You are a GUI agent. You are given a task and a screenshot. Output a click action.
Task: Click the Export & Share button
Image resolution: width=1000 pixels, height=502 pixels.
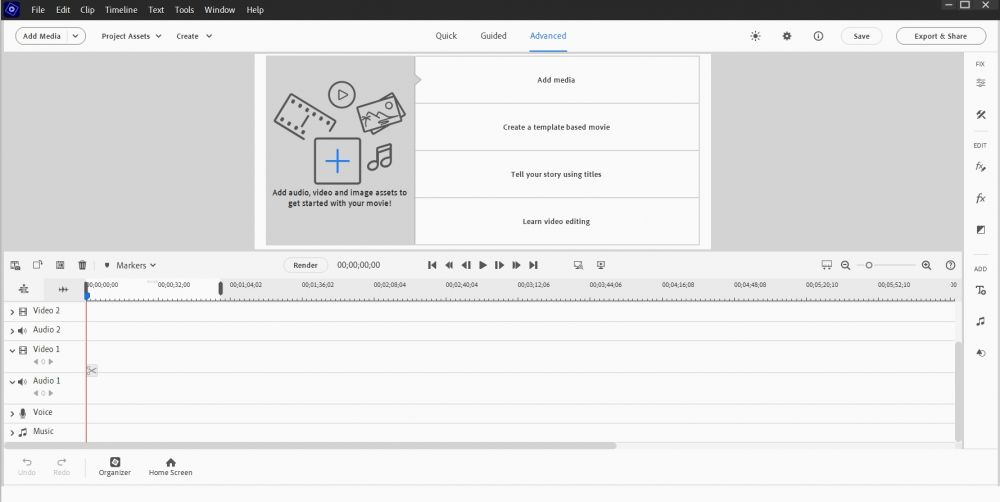point(940,36)
